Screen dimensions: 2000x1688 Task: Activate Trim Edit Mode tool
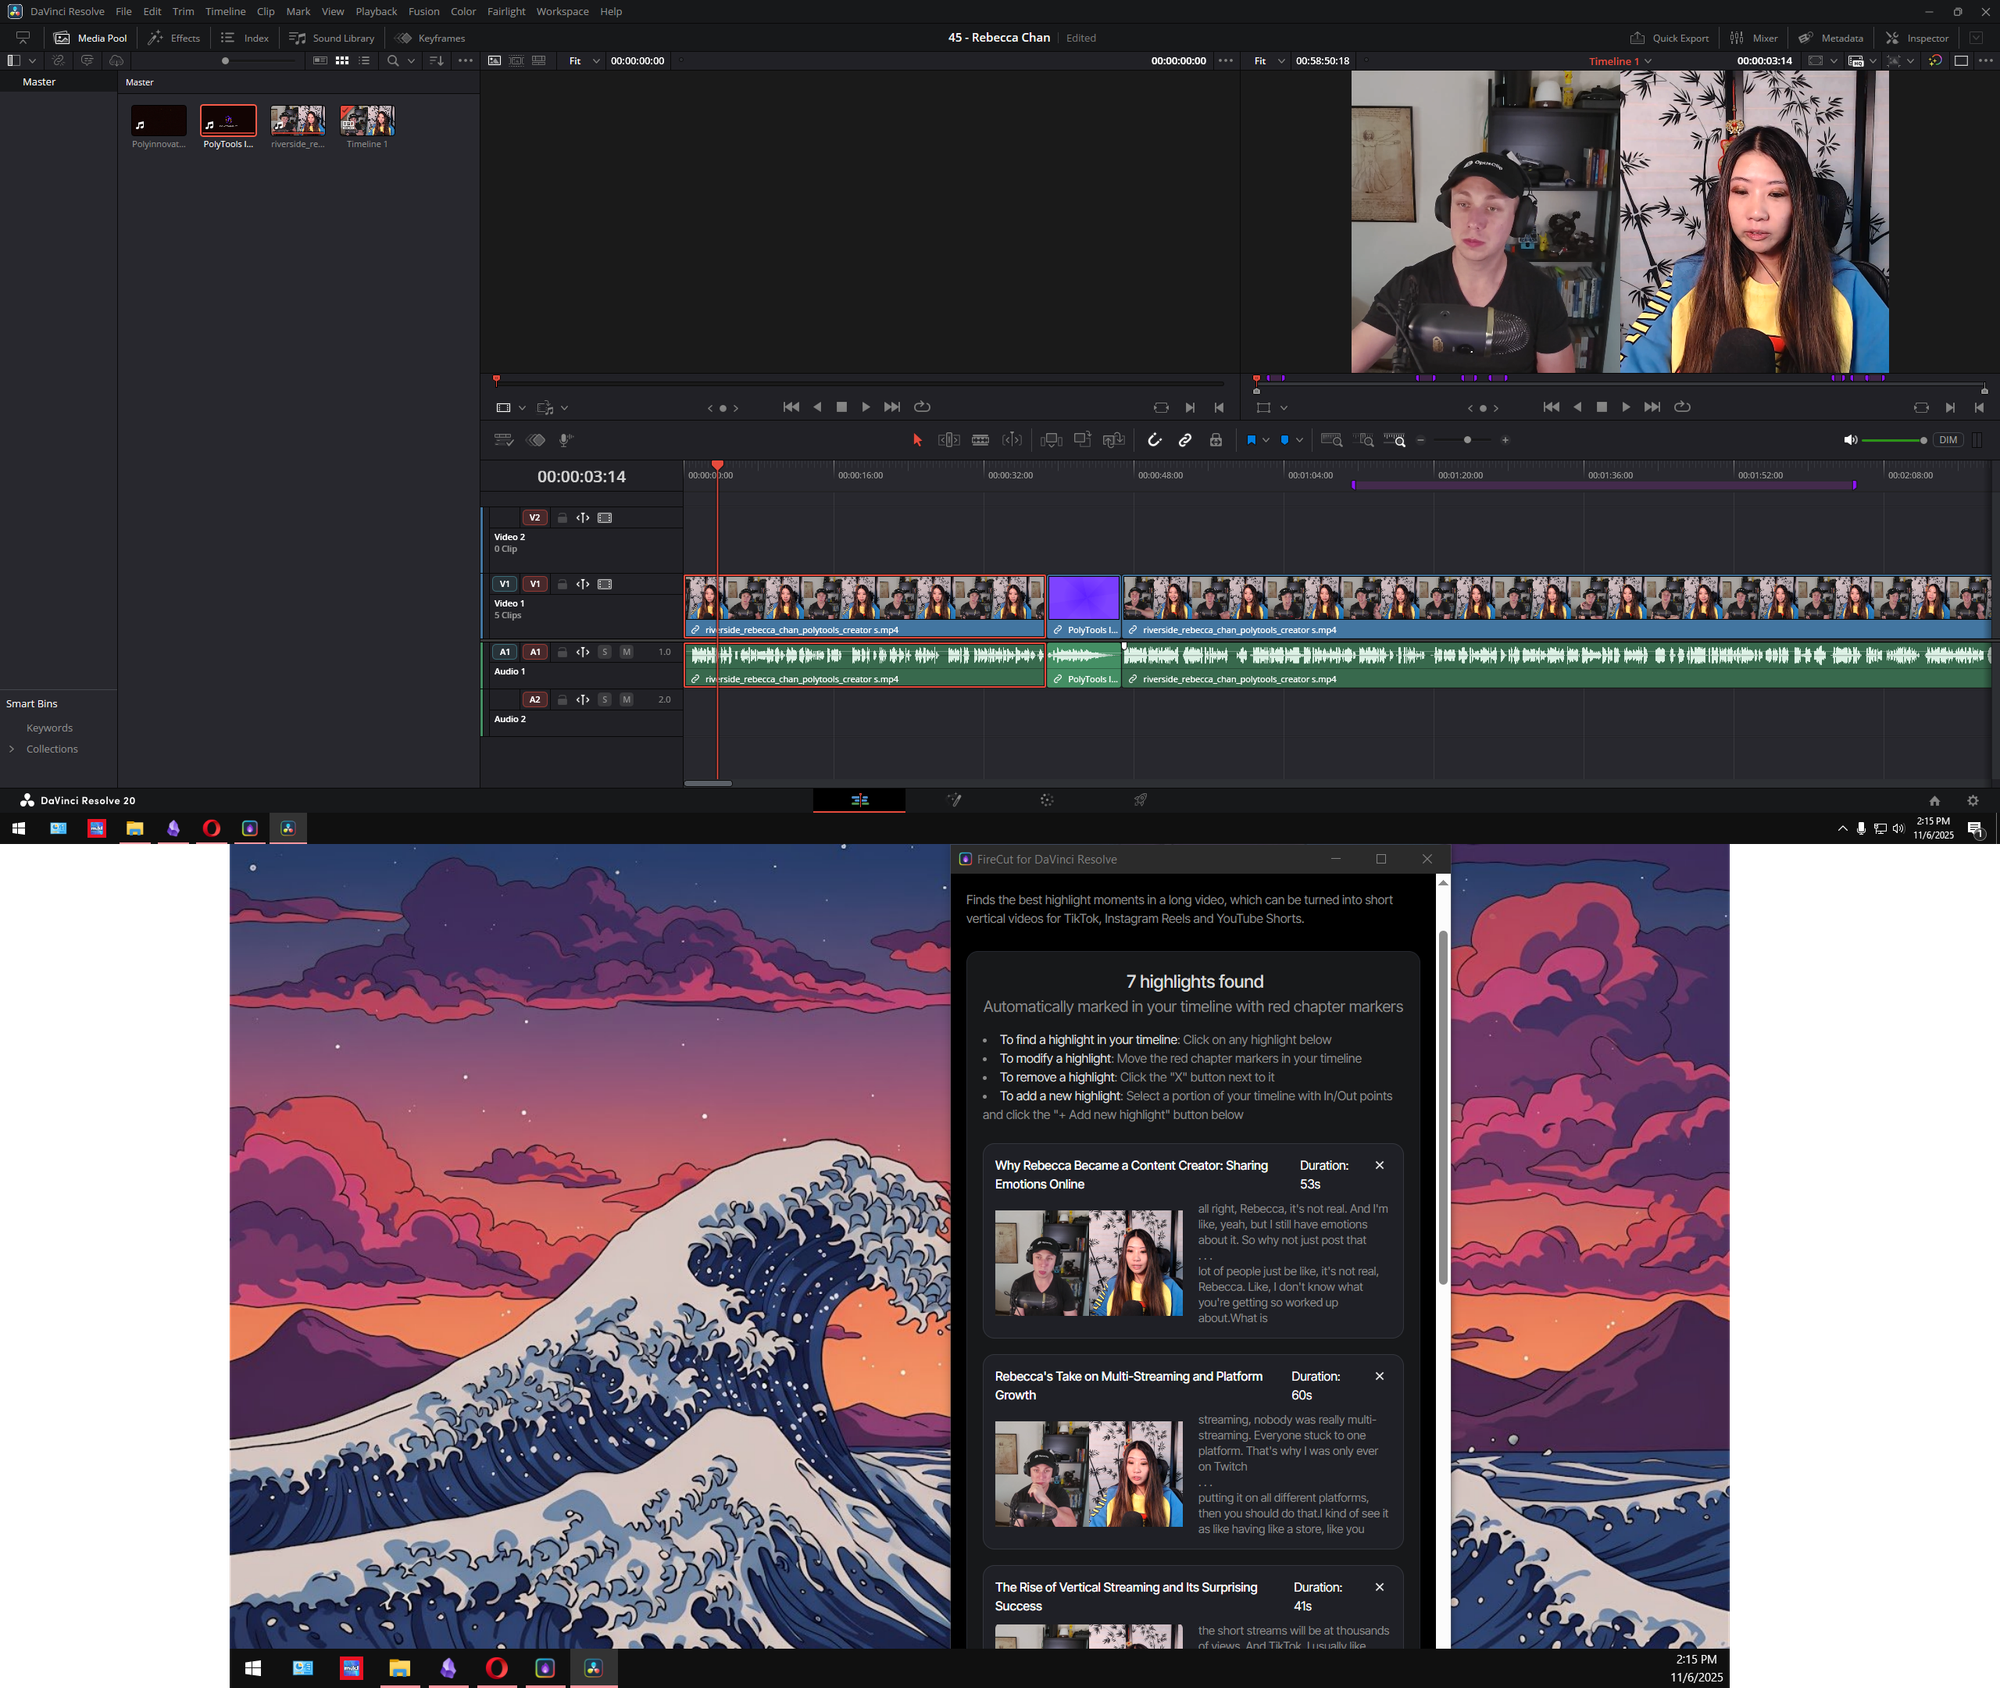pyautogui.click(x=949, y=440)
